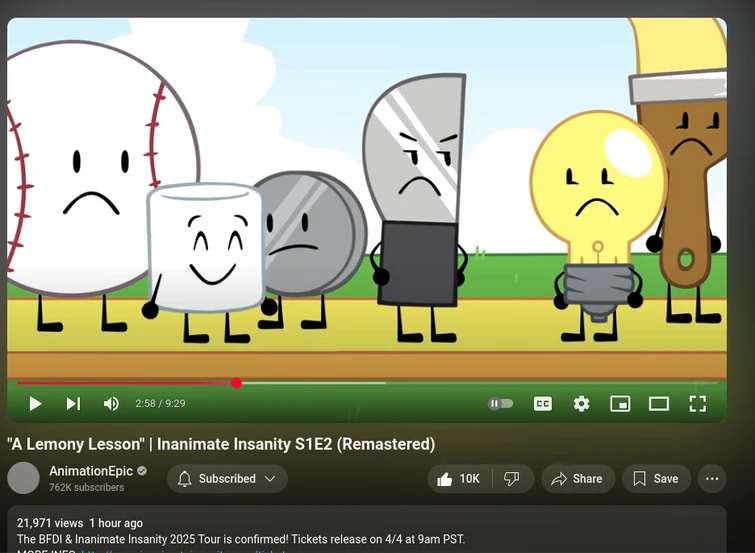Skip to the next video
The image size is (755, 553).
(x=73, y=404)
